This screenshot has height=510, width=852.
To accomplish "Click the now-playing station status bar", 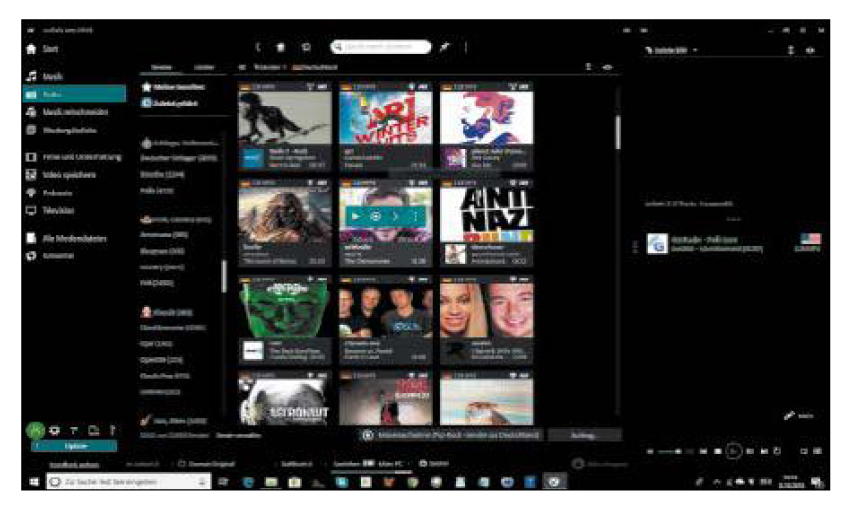I will [x=451, y=435].
